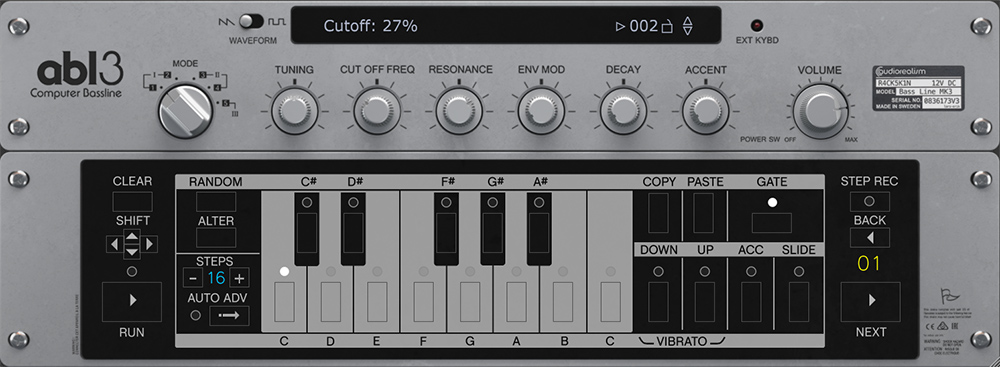Click the abl3 Computer Bassline logo
1000x367 pixels.
(77, 75)
